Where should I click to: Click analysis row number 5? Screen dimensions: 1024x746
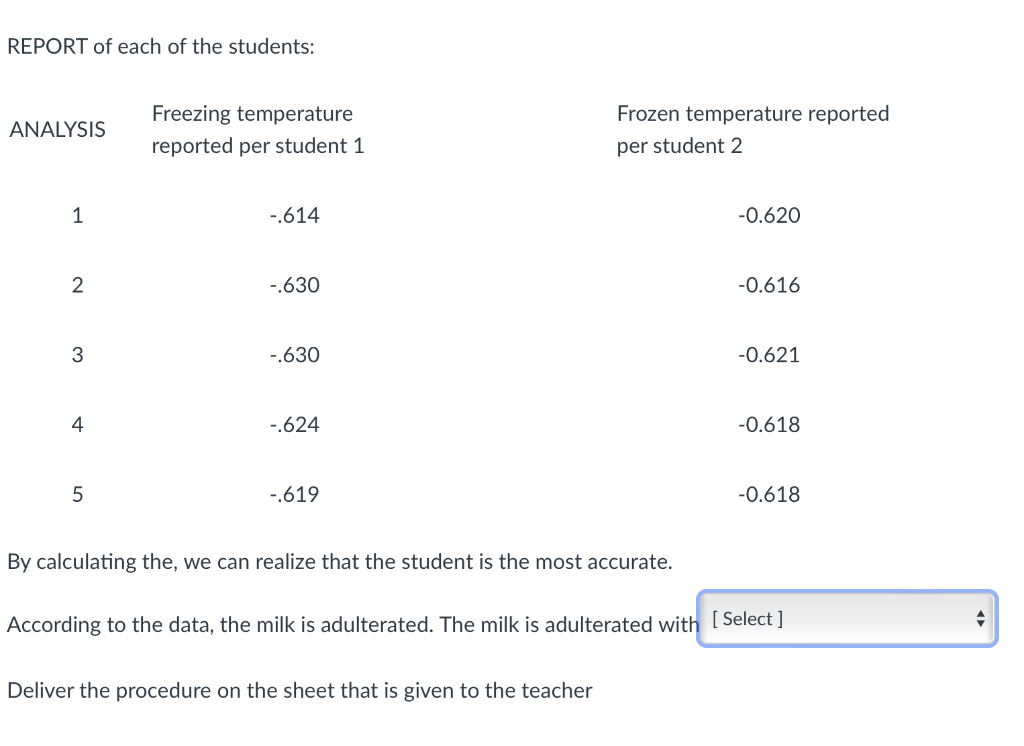tap(77, 495)
